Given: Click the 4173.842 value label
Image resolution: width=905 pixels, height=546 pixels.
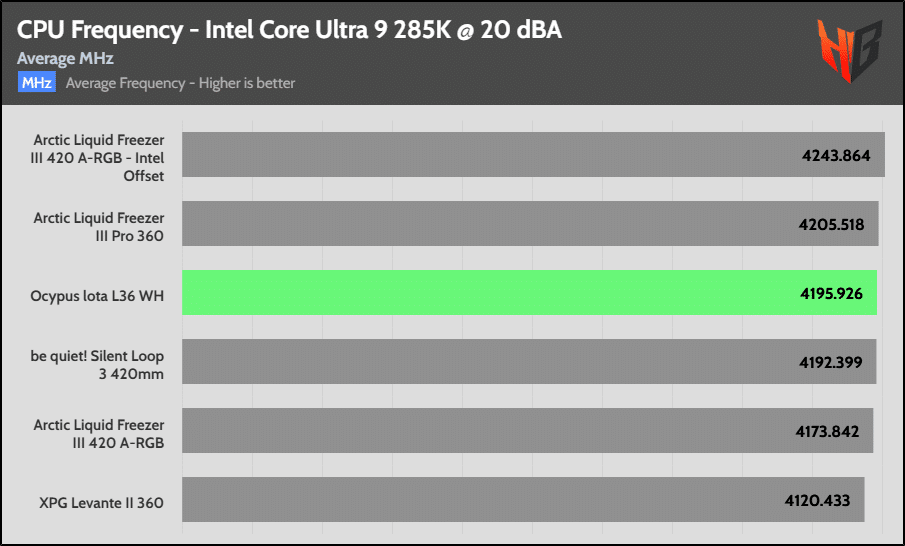Looking at the screenshot, I should (827, 431).
